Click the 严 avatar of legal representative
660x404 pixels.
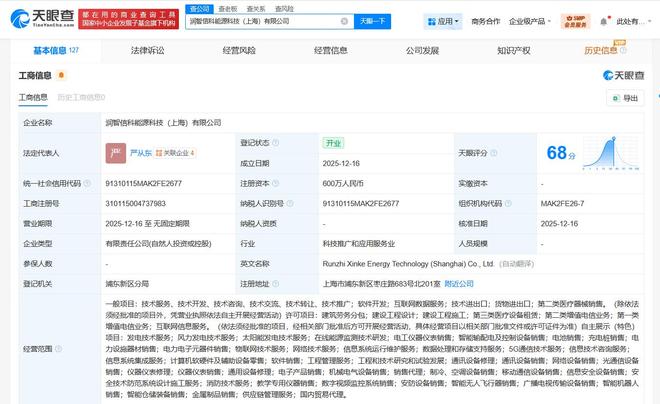[116, 153]
